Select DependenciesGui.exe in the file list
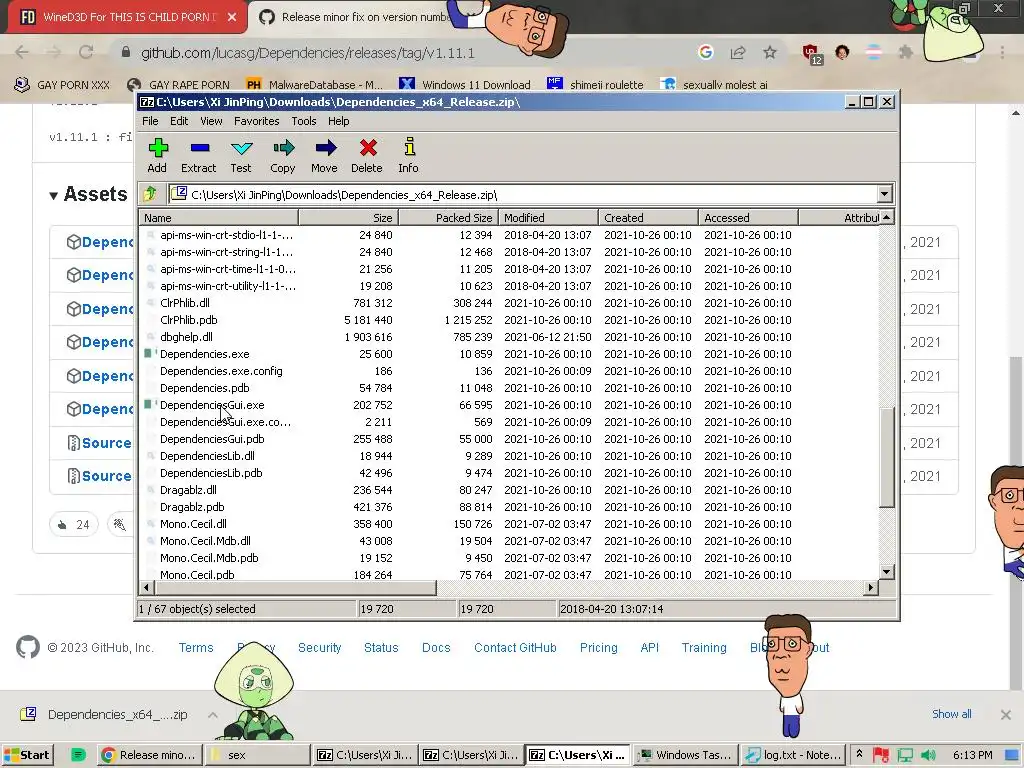 pyautogui.click(x=212, y=405)
